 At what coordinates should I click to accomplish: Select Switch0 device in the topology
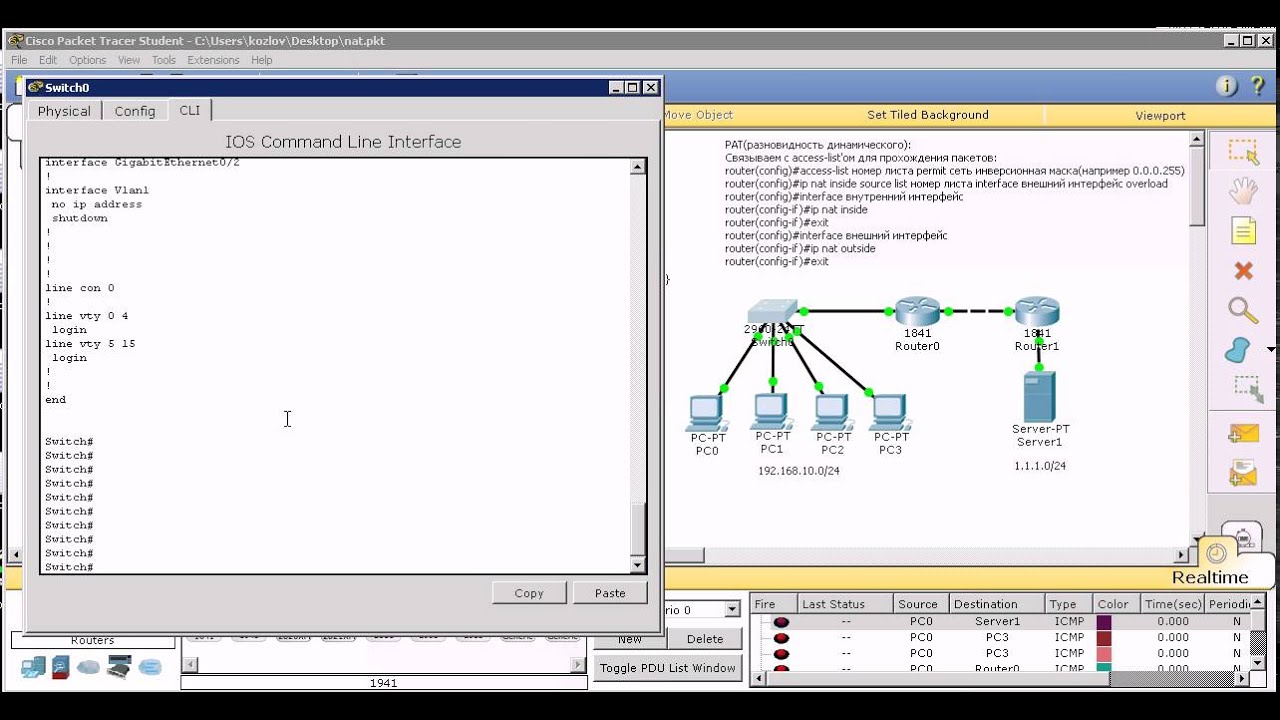point(772,313)
